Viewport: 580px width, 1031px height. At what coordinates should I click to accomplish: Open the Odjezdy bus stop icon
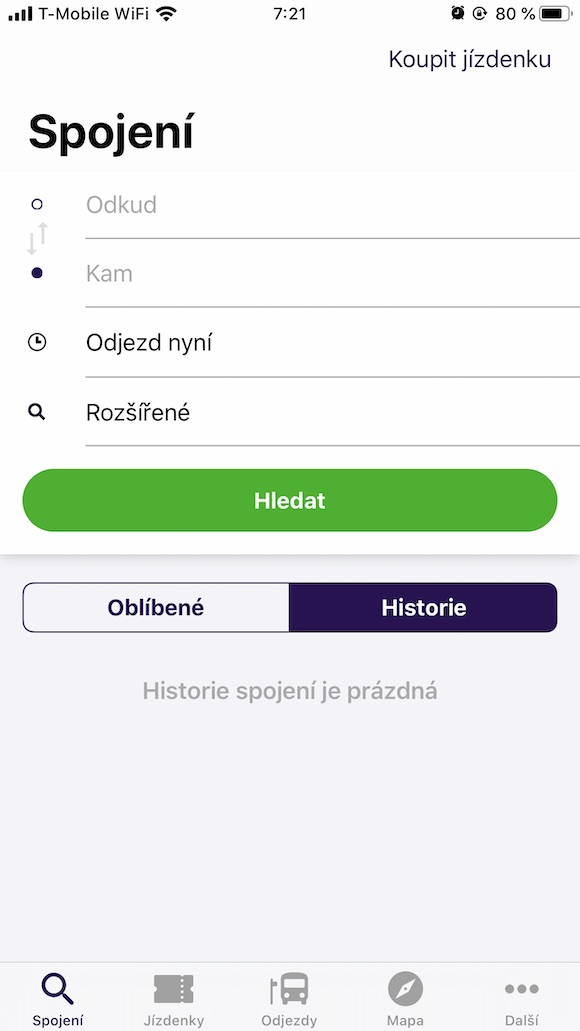(x=289, y=989)
